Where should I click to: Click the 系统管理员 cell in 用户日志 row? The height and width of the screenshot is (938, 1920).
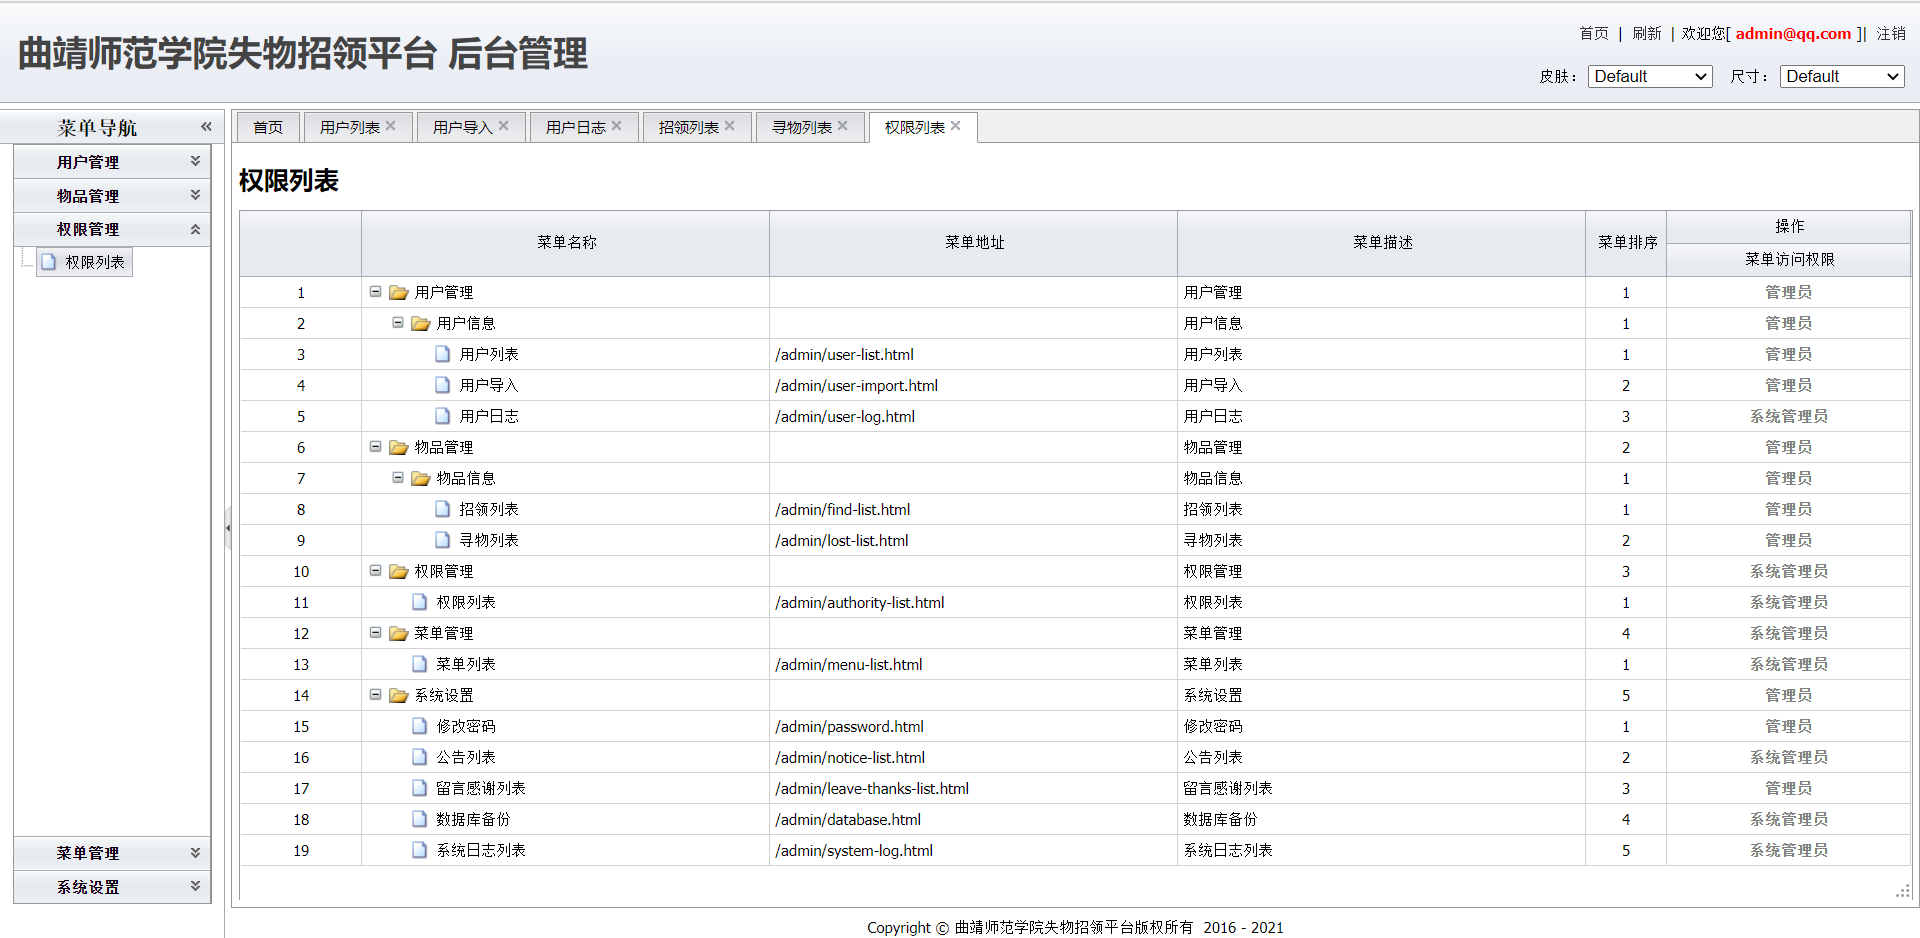pyautogui.click(x=1789, y=416)
